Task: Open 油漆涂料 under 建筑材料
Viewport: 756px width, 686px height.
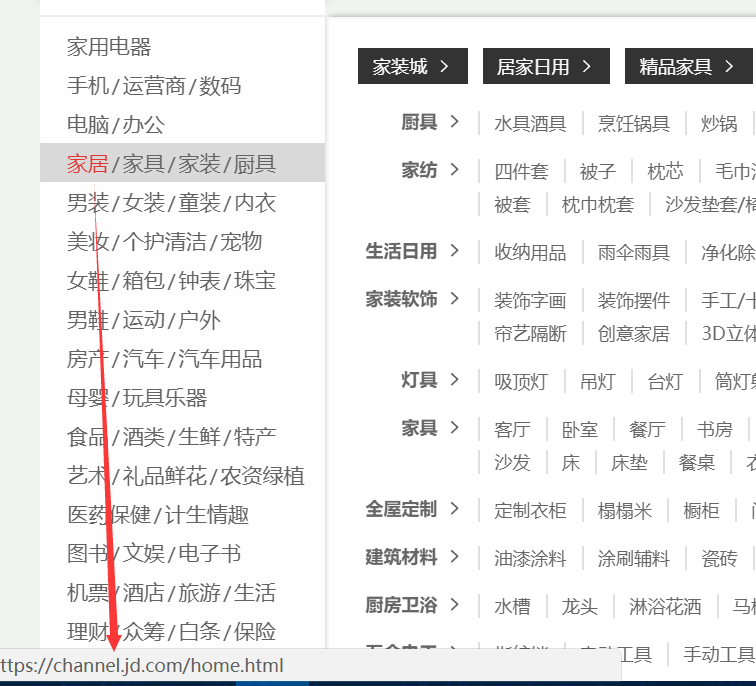Action: pyautogui.click(x=530, y=558)
